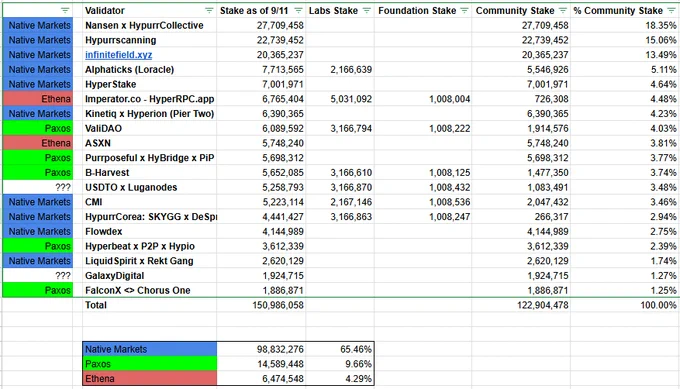Select summary value 98,832,276
Screen dimensions: 680x389
(262, 350)
